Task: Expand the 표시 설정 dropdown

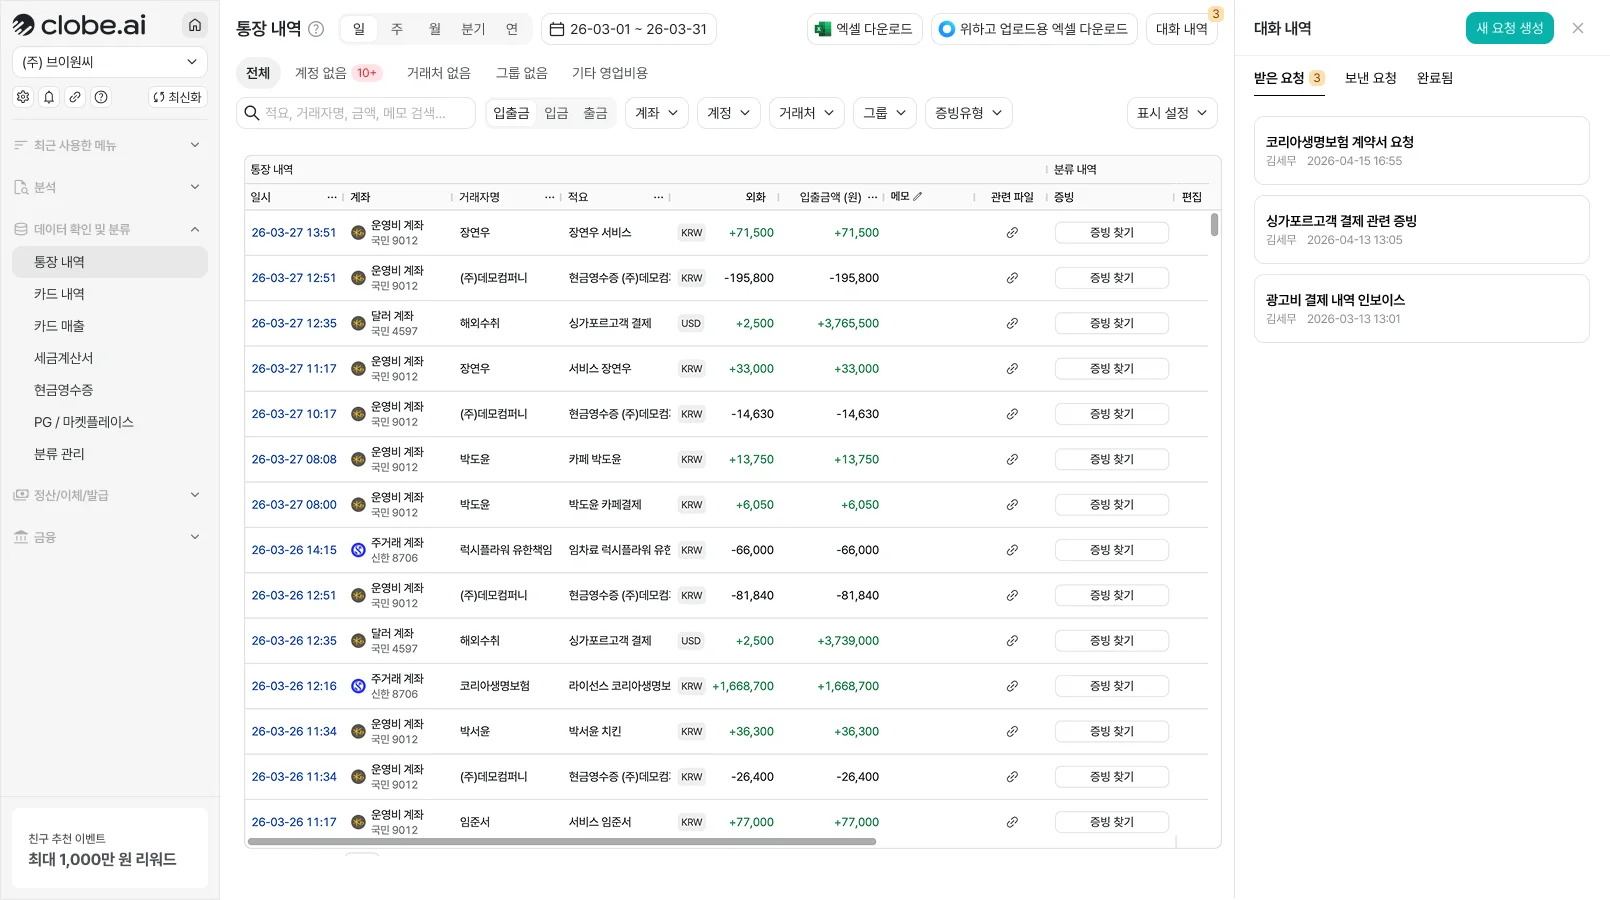Action: pyautogui.click(x=1171, y=113)
